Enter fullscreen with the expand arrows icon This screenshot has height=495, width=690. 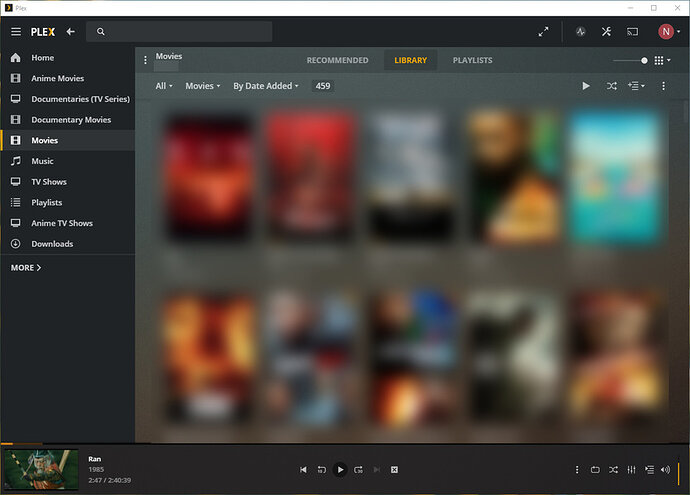(x=543, y=32)
